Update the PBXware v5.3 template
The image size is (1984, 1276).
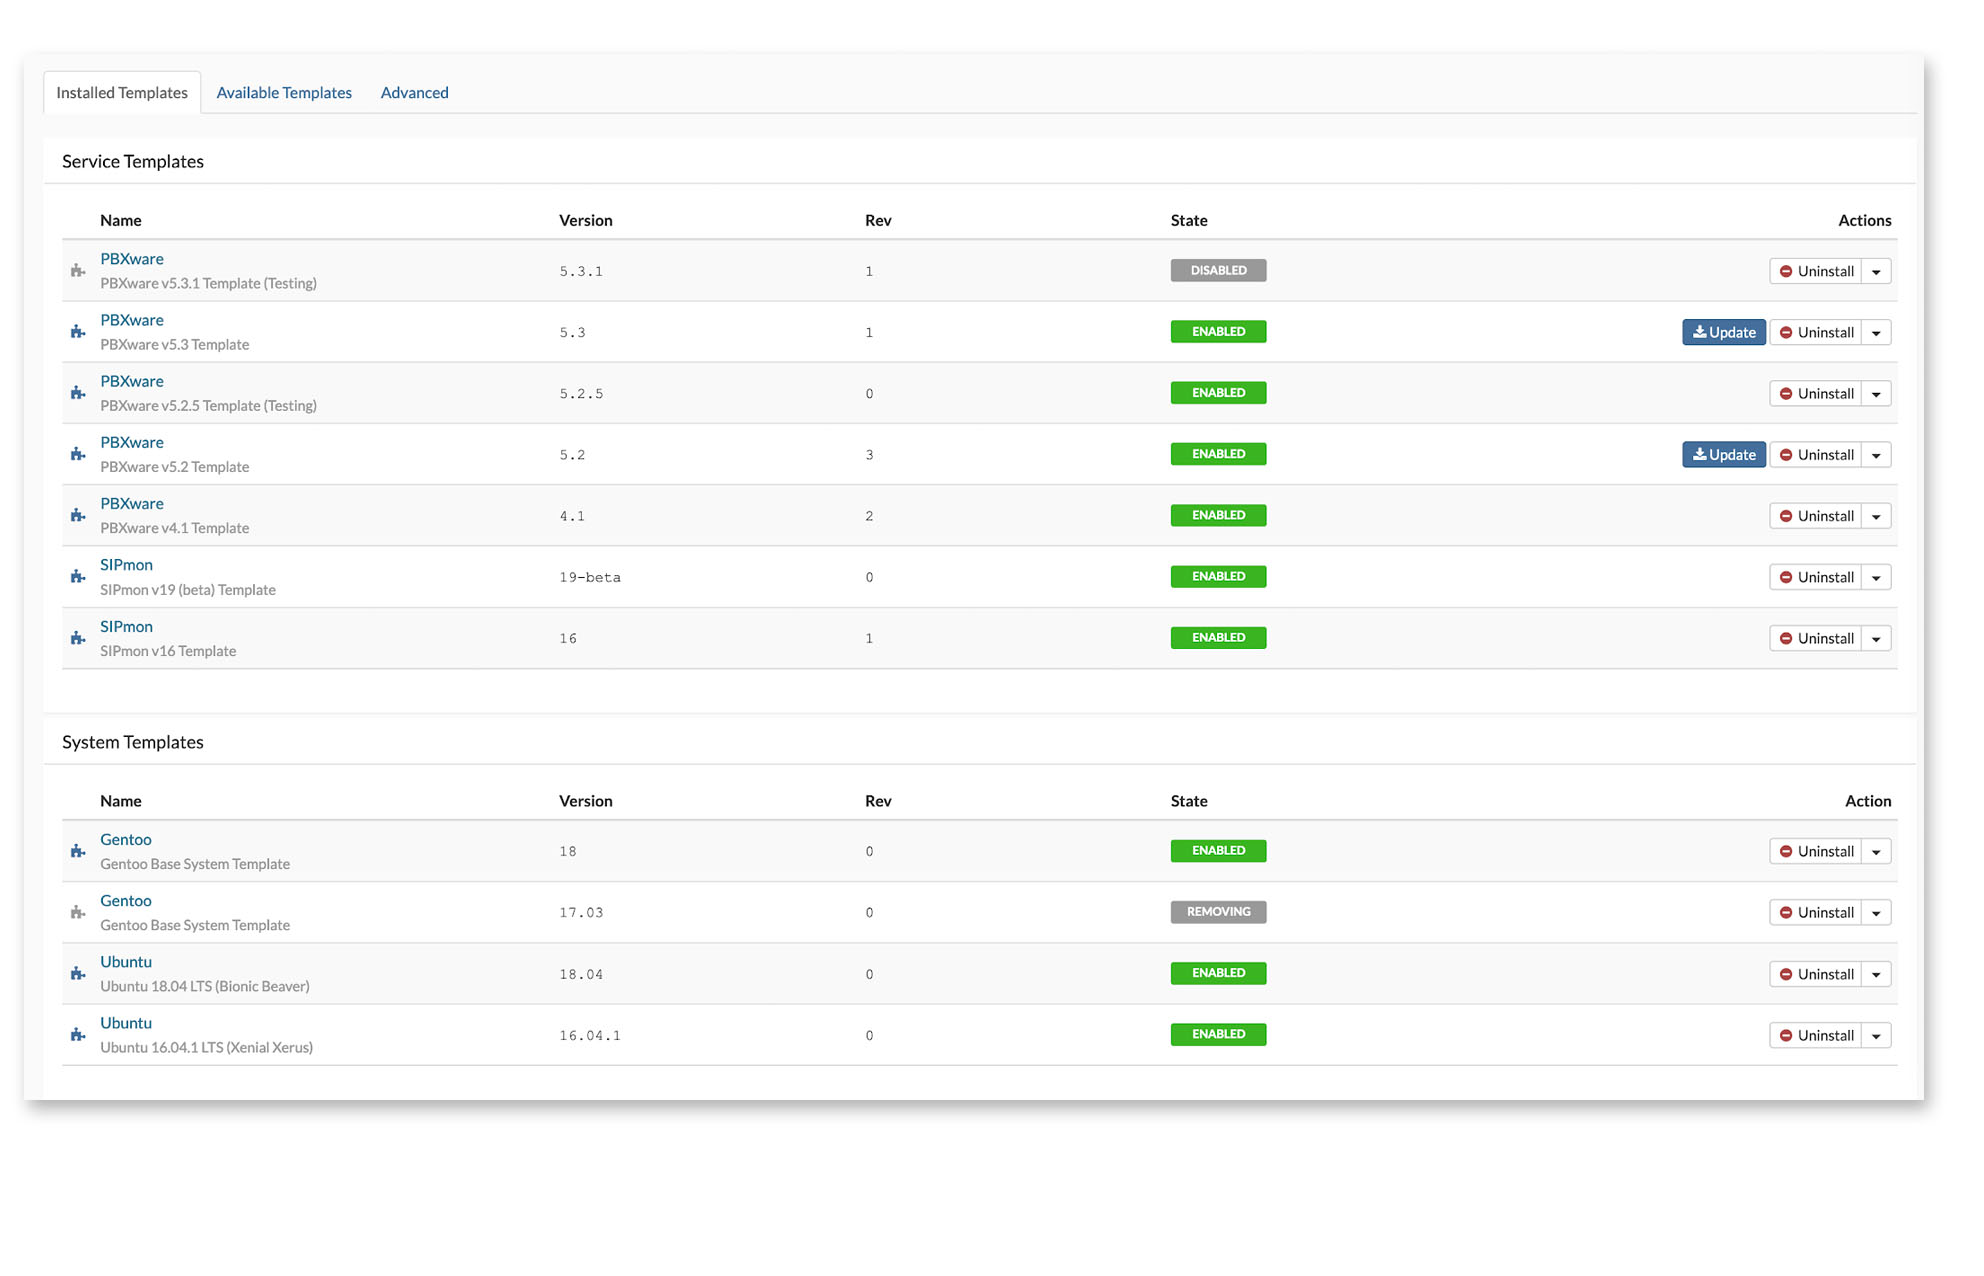tap(1723, 332)
